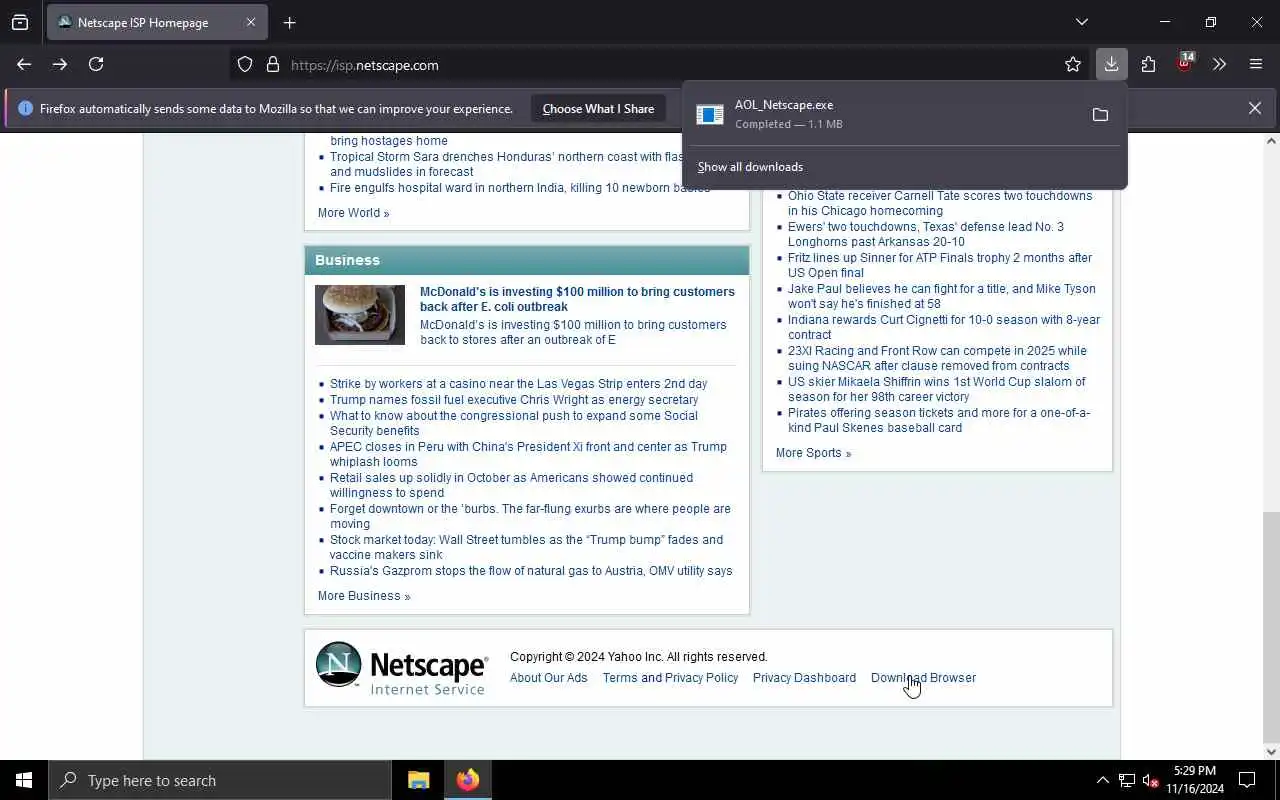The image size is (1280, 800).
Task: Open File Explorer from the taskbar
Action: (418, 780)
